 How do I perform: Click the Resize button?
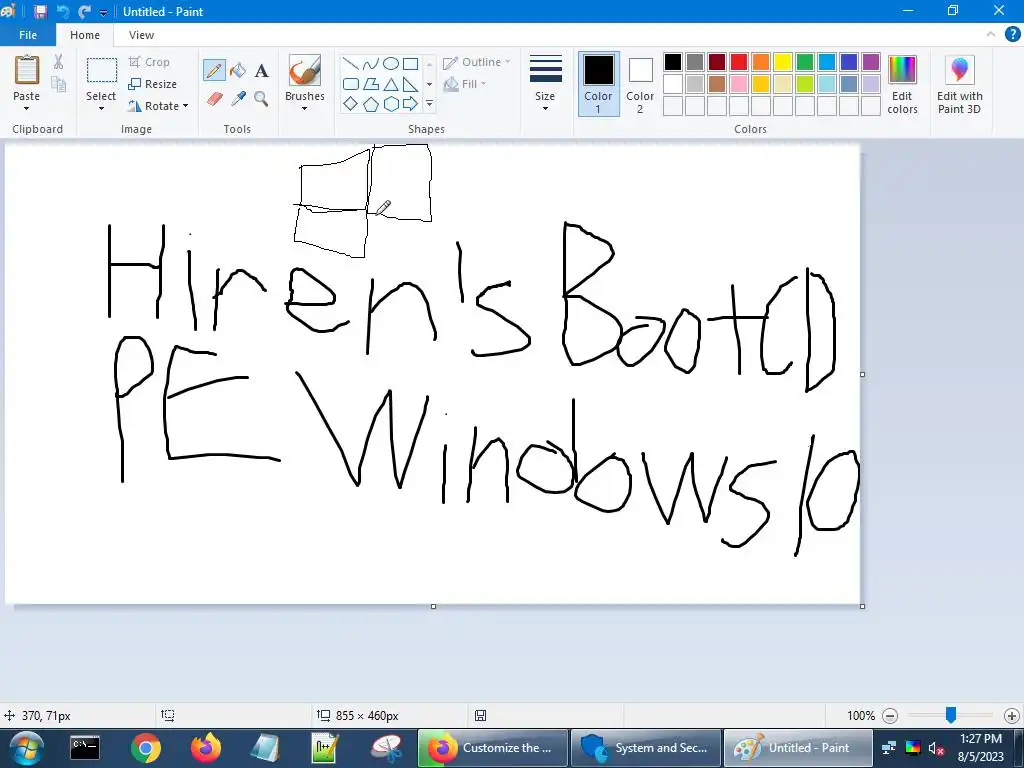pos(152,84)
